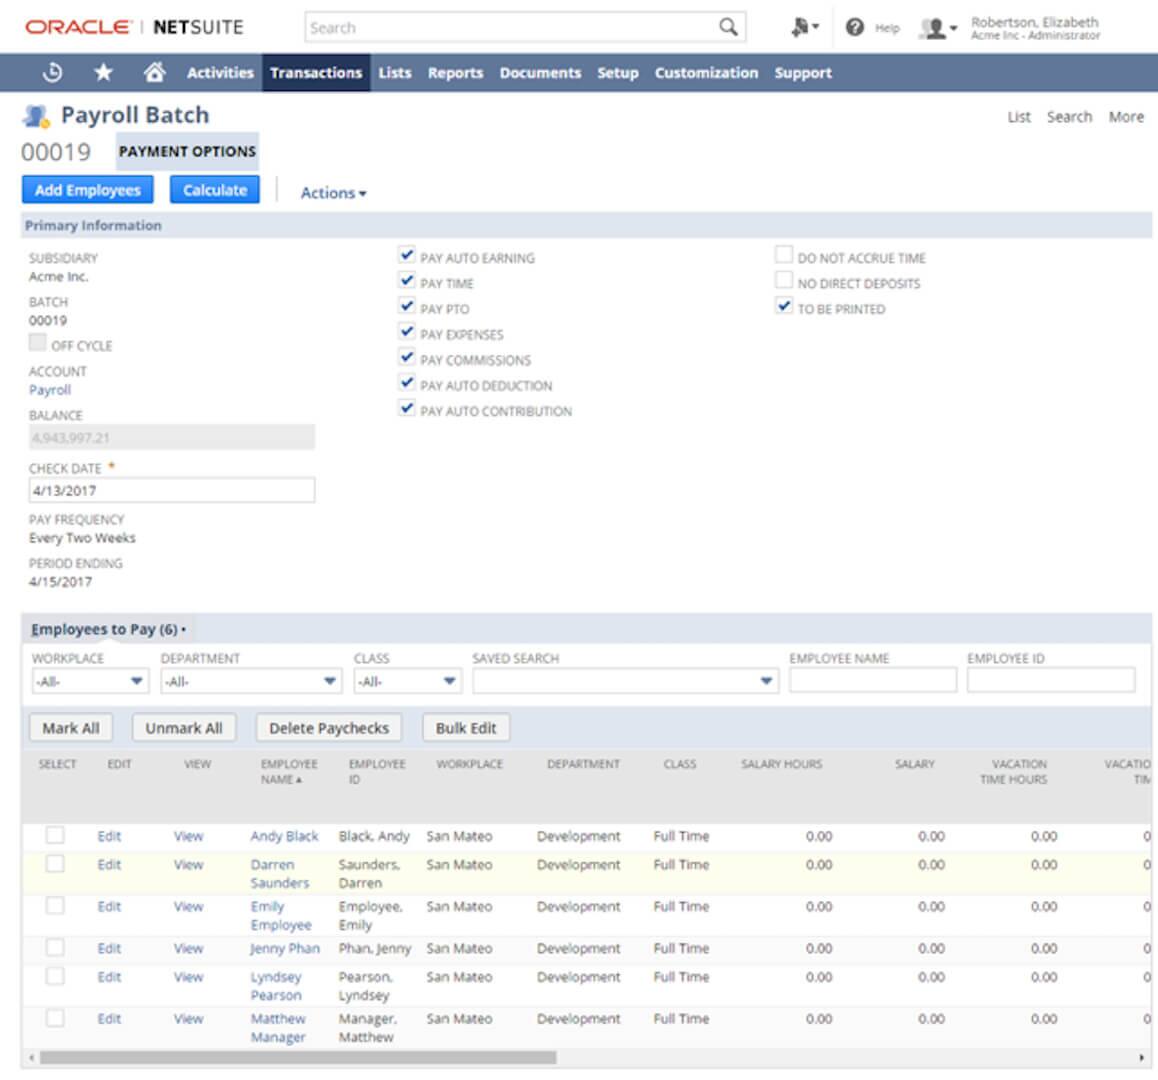Click the Payment Options label
This screenshot has height=1080, width=1158.
[188, 151]
